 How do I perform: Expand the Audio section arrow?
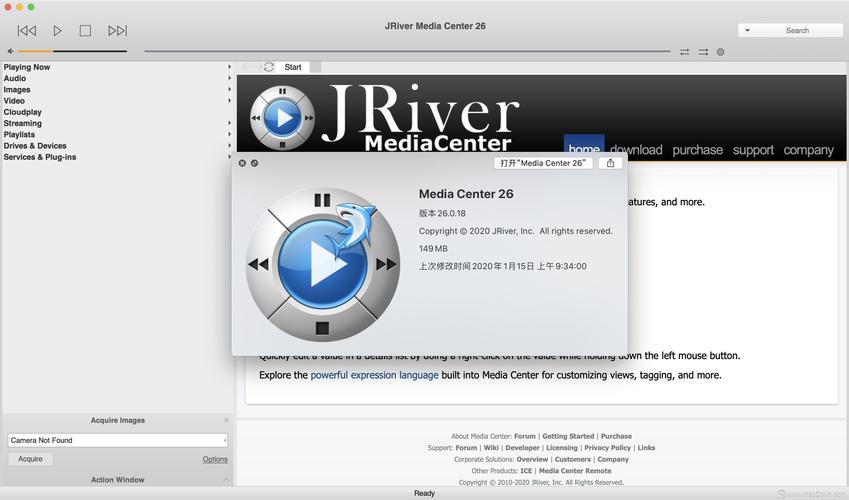coord(230,79)
